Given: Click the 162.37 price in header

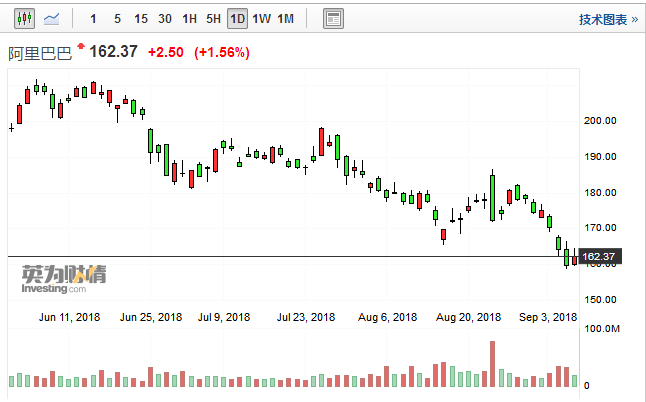Looking at the screenshot, I should pos(113,52).
